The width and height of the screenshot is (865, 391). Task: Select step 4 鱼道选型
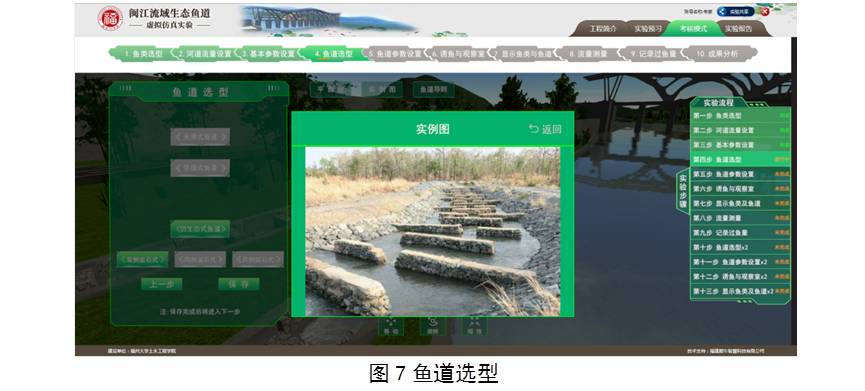point(333,54)
